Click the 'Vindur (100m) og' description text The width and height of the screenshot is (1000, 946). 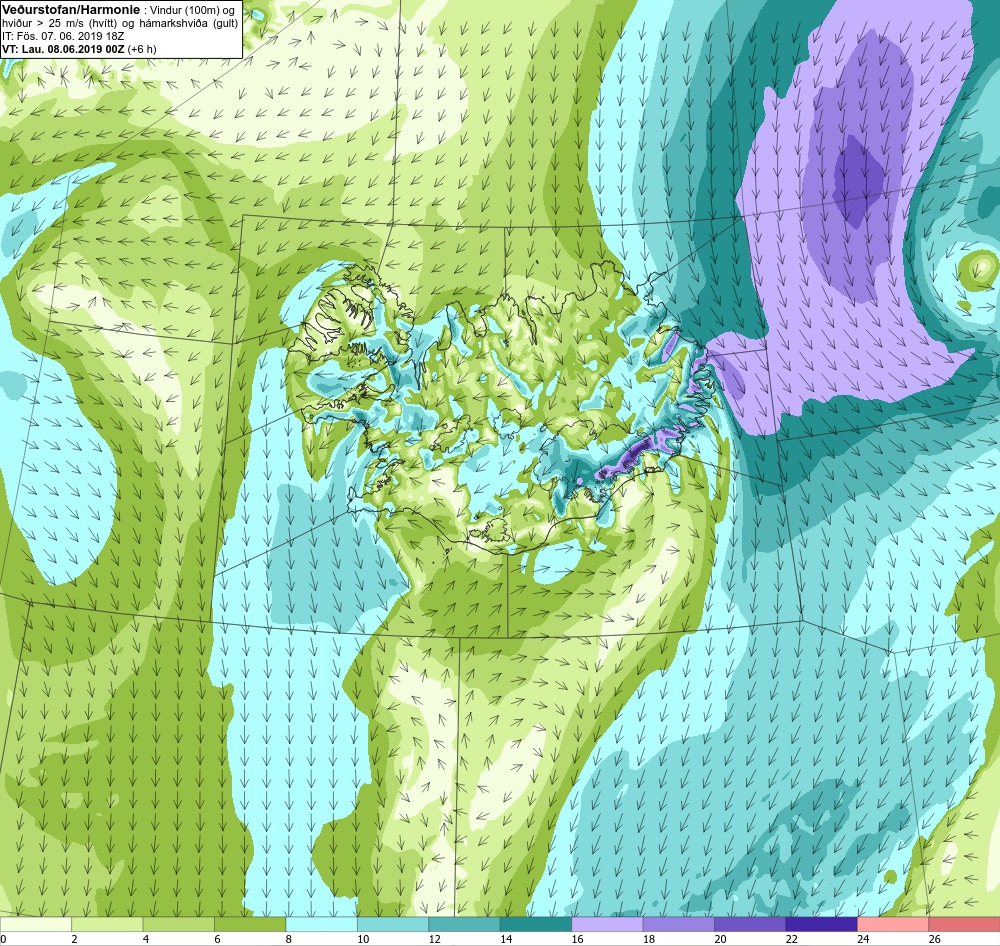pyautogui.click(x=191, y=10)
